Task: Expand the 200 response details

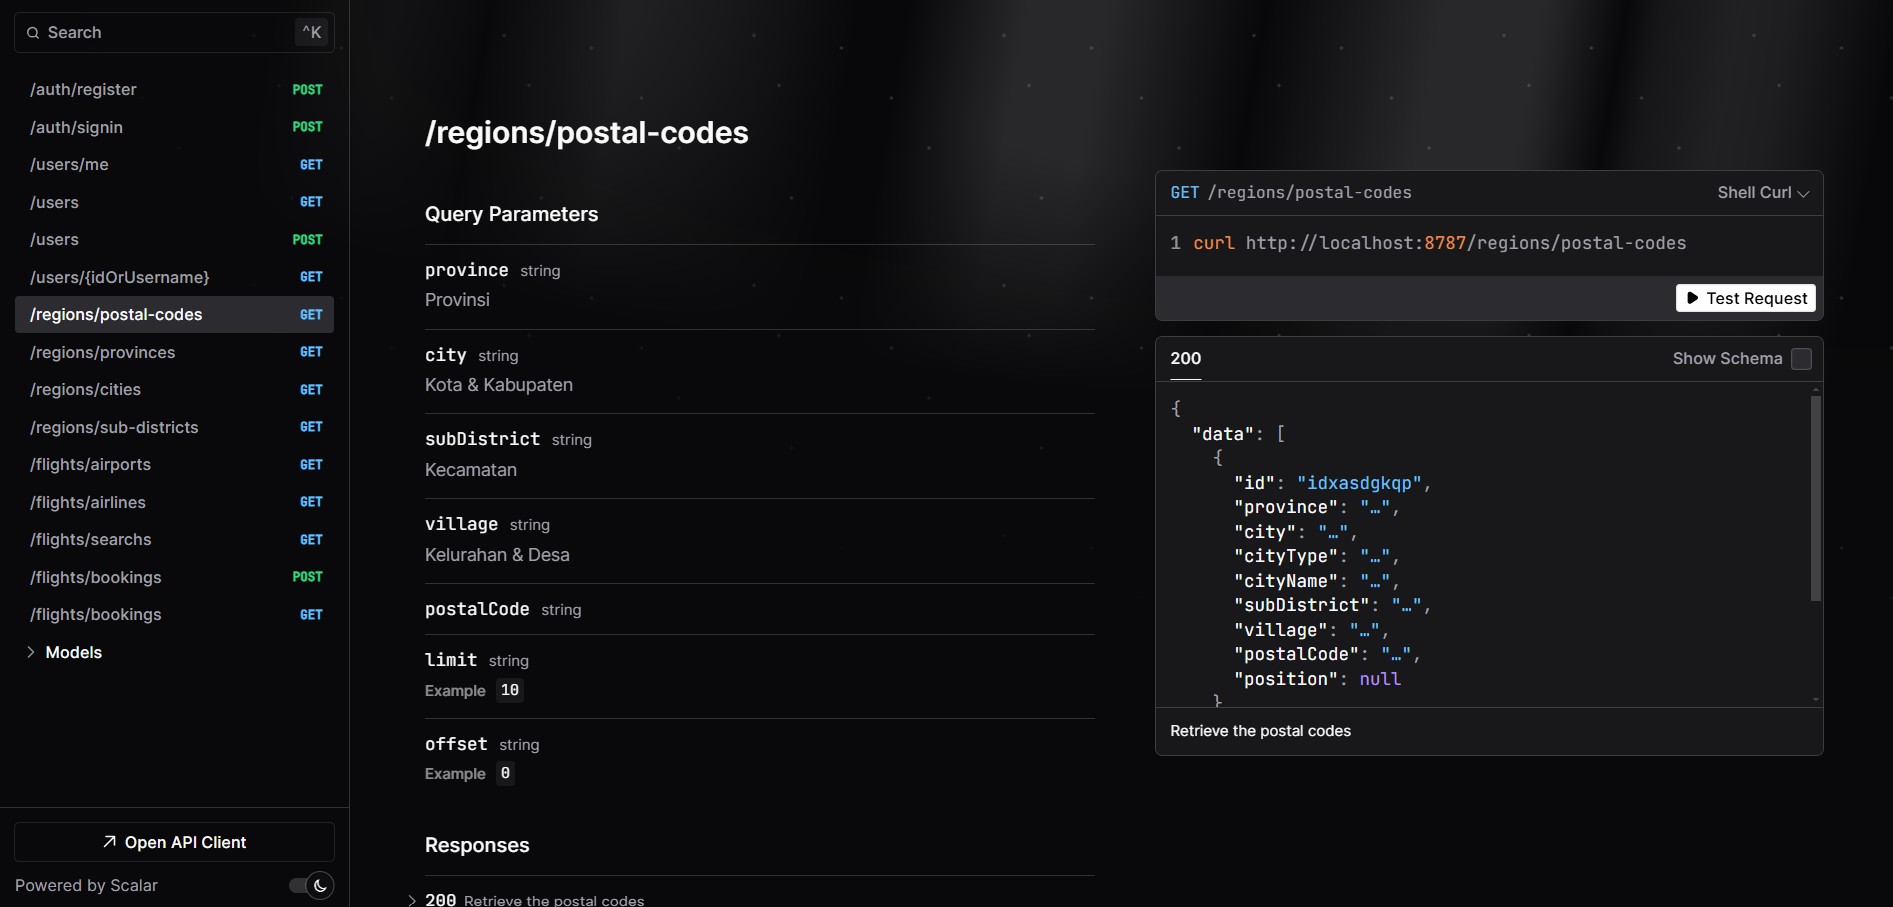Action: click(x=412, y=900)
